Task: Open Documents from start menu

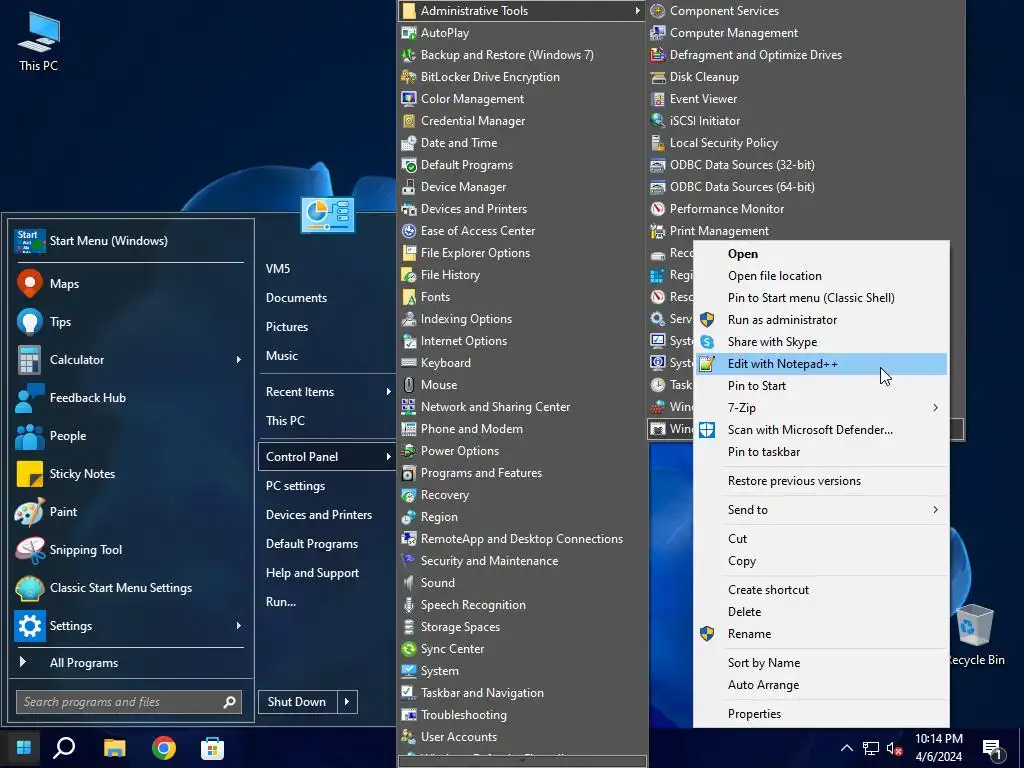Action: tap(327, 298)
